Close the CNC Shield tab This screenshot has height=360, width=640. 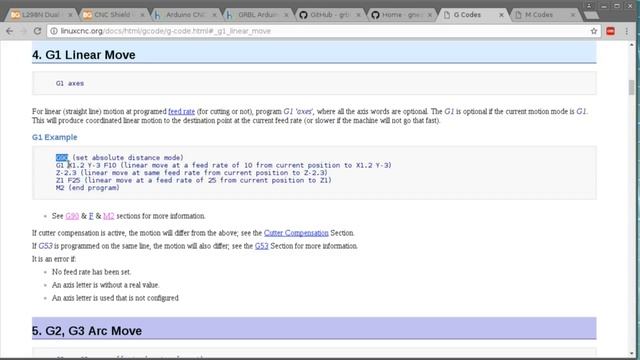[142, 15]
